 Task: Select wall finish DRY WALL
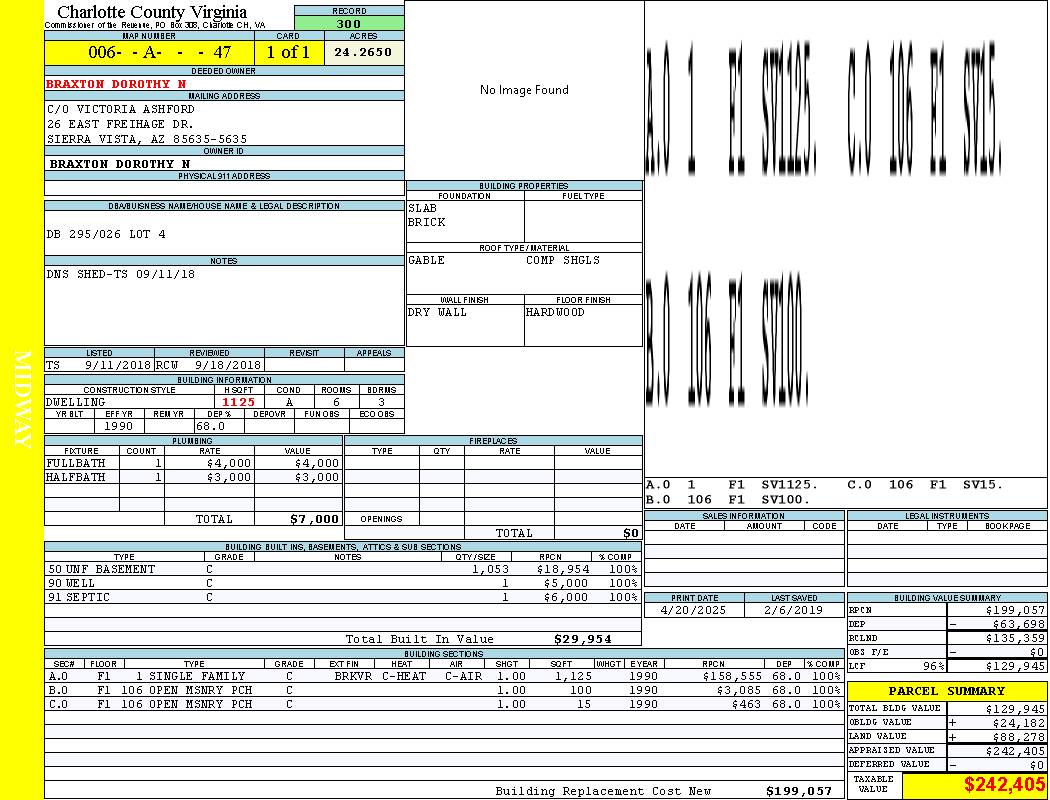[x=437, y=313]
